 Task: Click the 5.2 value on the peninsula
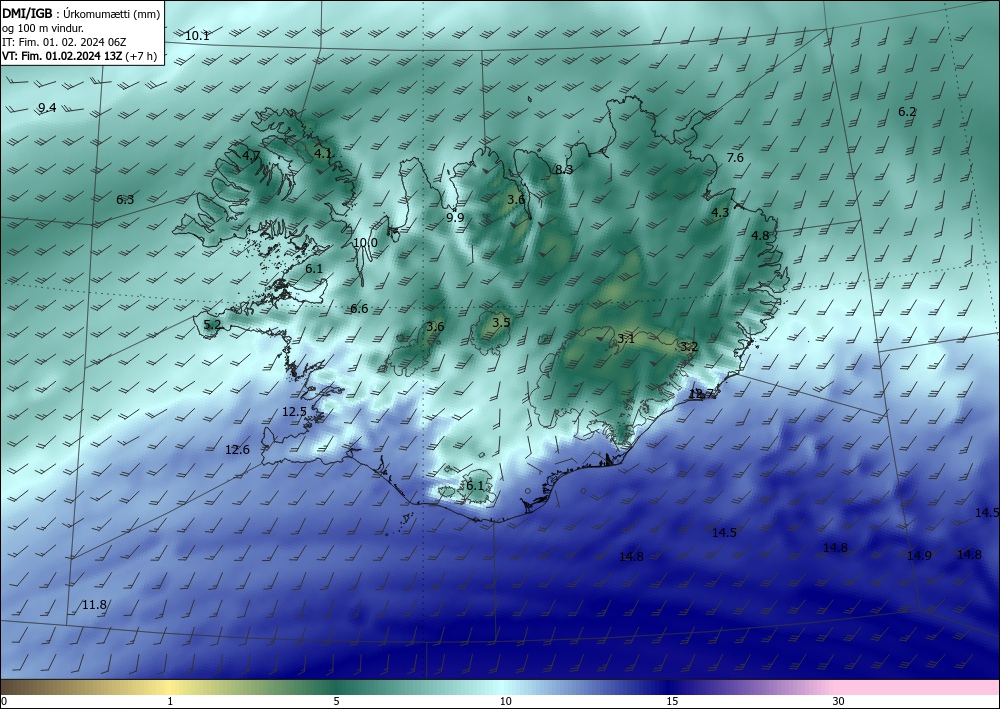[212, 325]
